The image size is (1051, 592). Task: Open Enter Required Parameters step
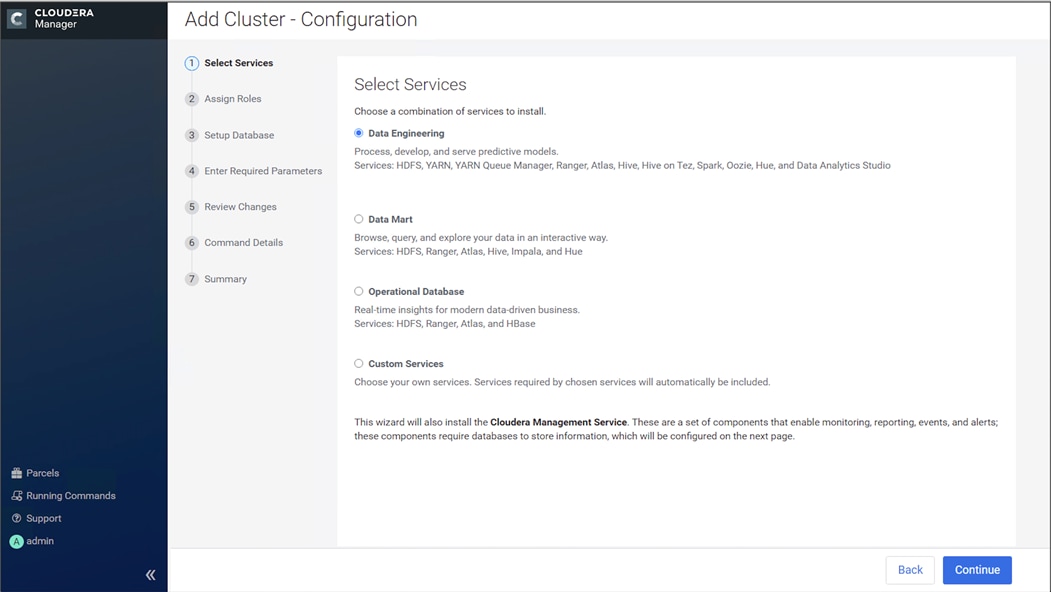click(x=263, y=171)
